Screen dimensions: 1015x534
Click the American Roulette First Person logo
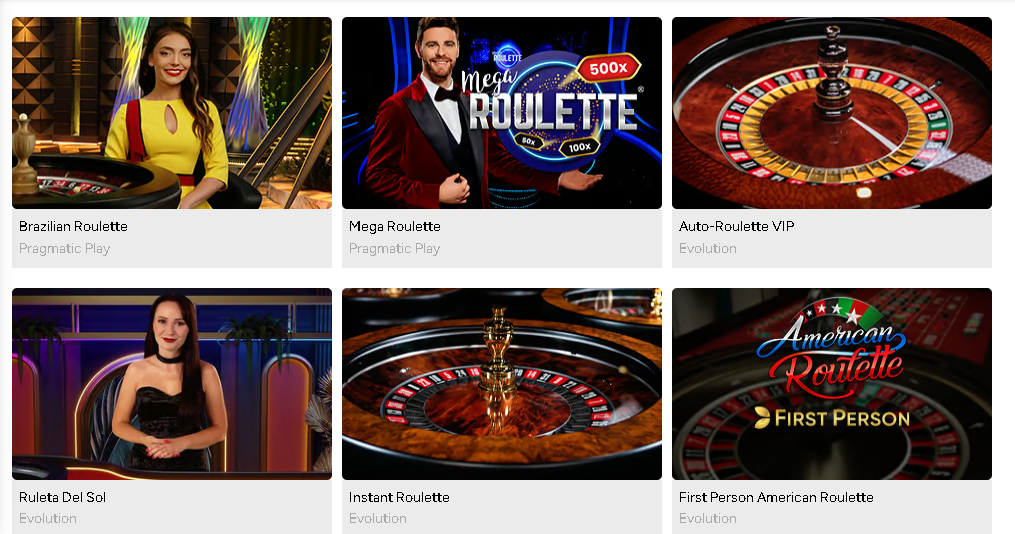click(x=832, y=364)
